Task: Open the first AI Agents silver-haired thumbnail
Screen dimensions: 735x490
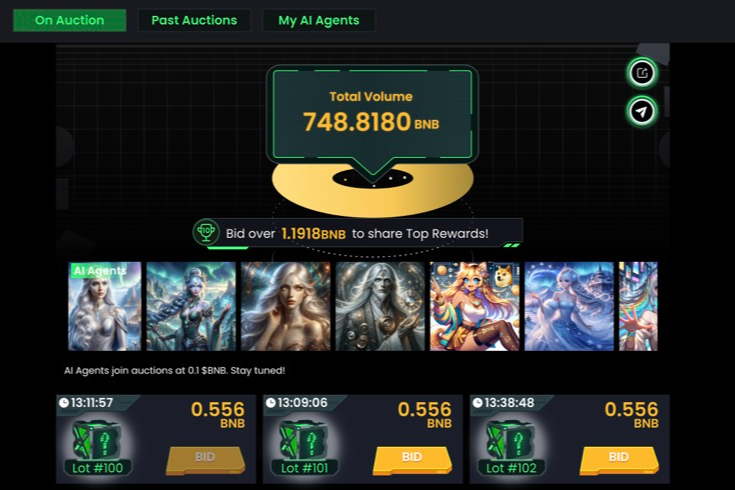Action: coord(105,306)
